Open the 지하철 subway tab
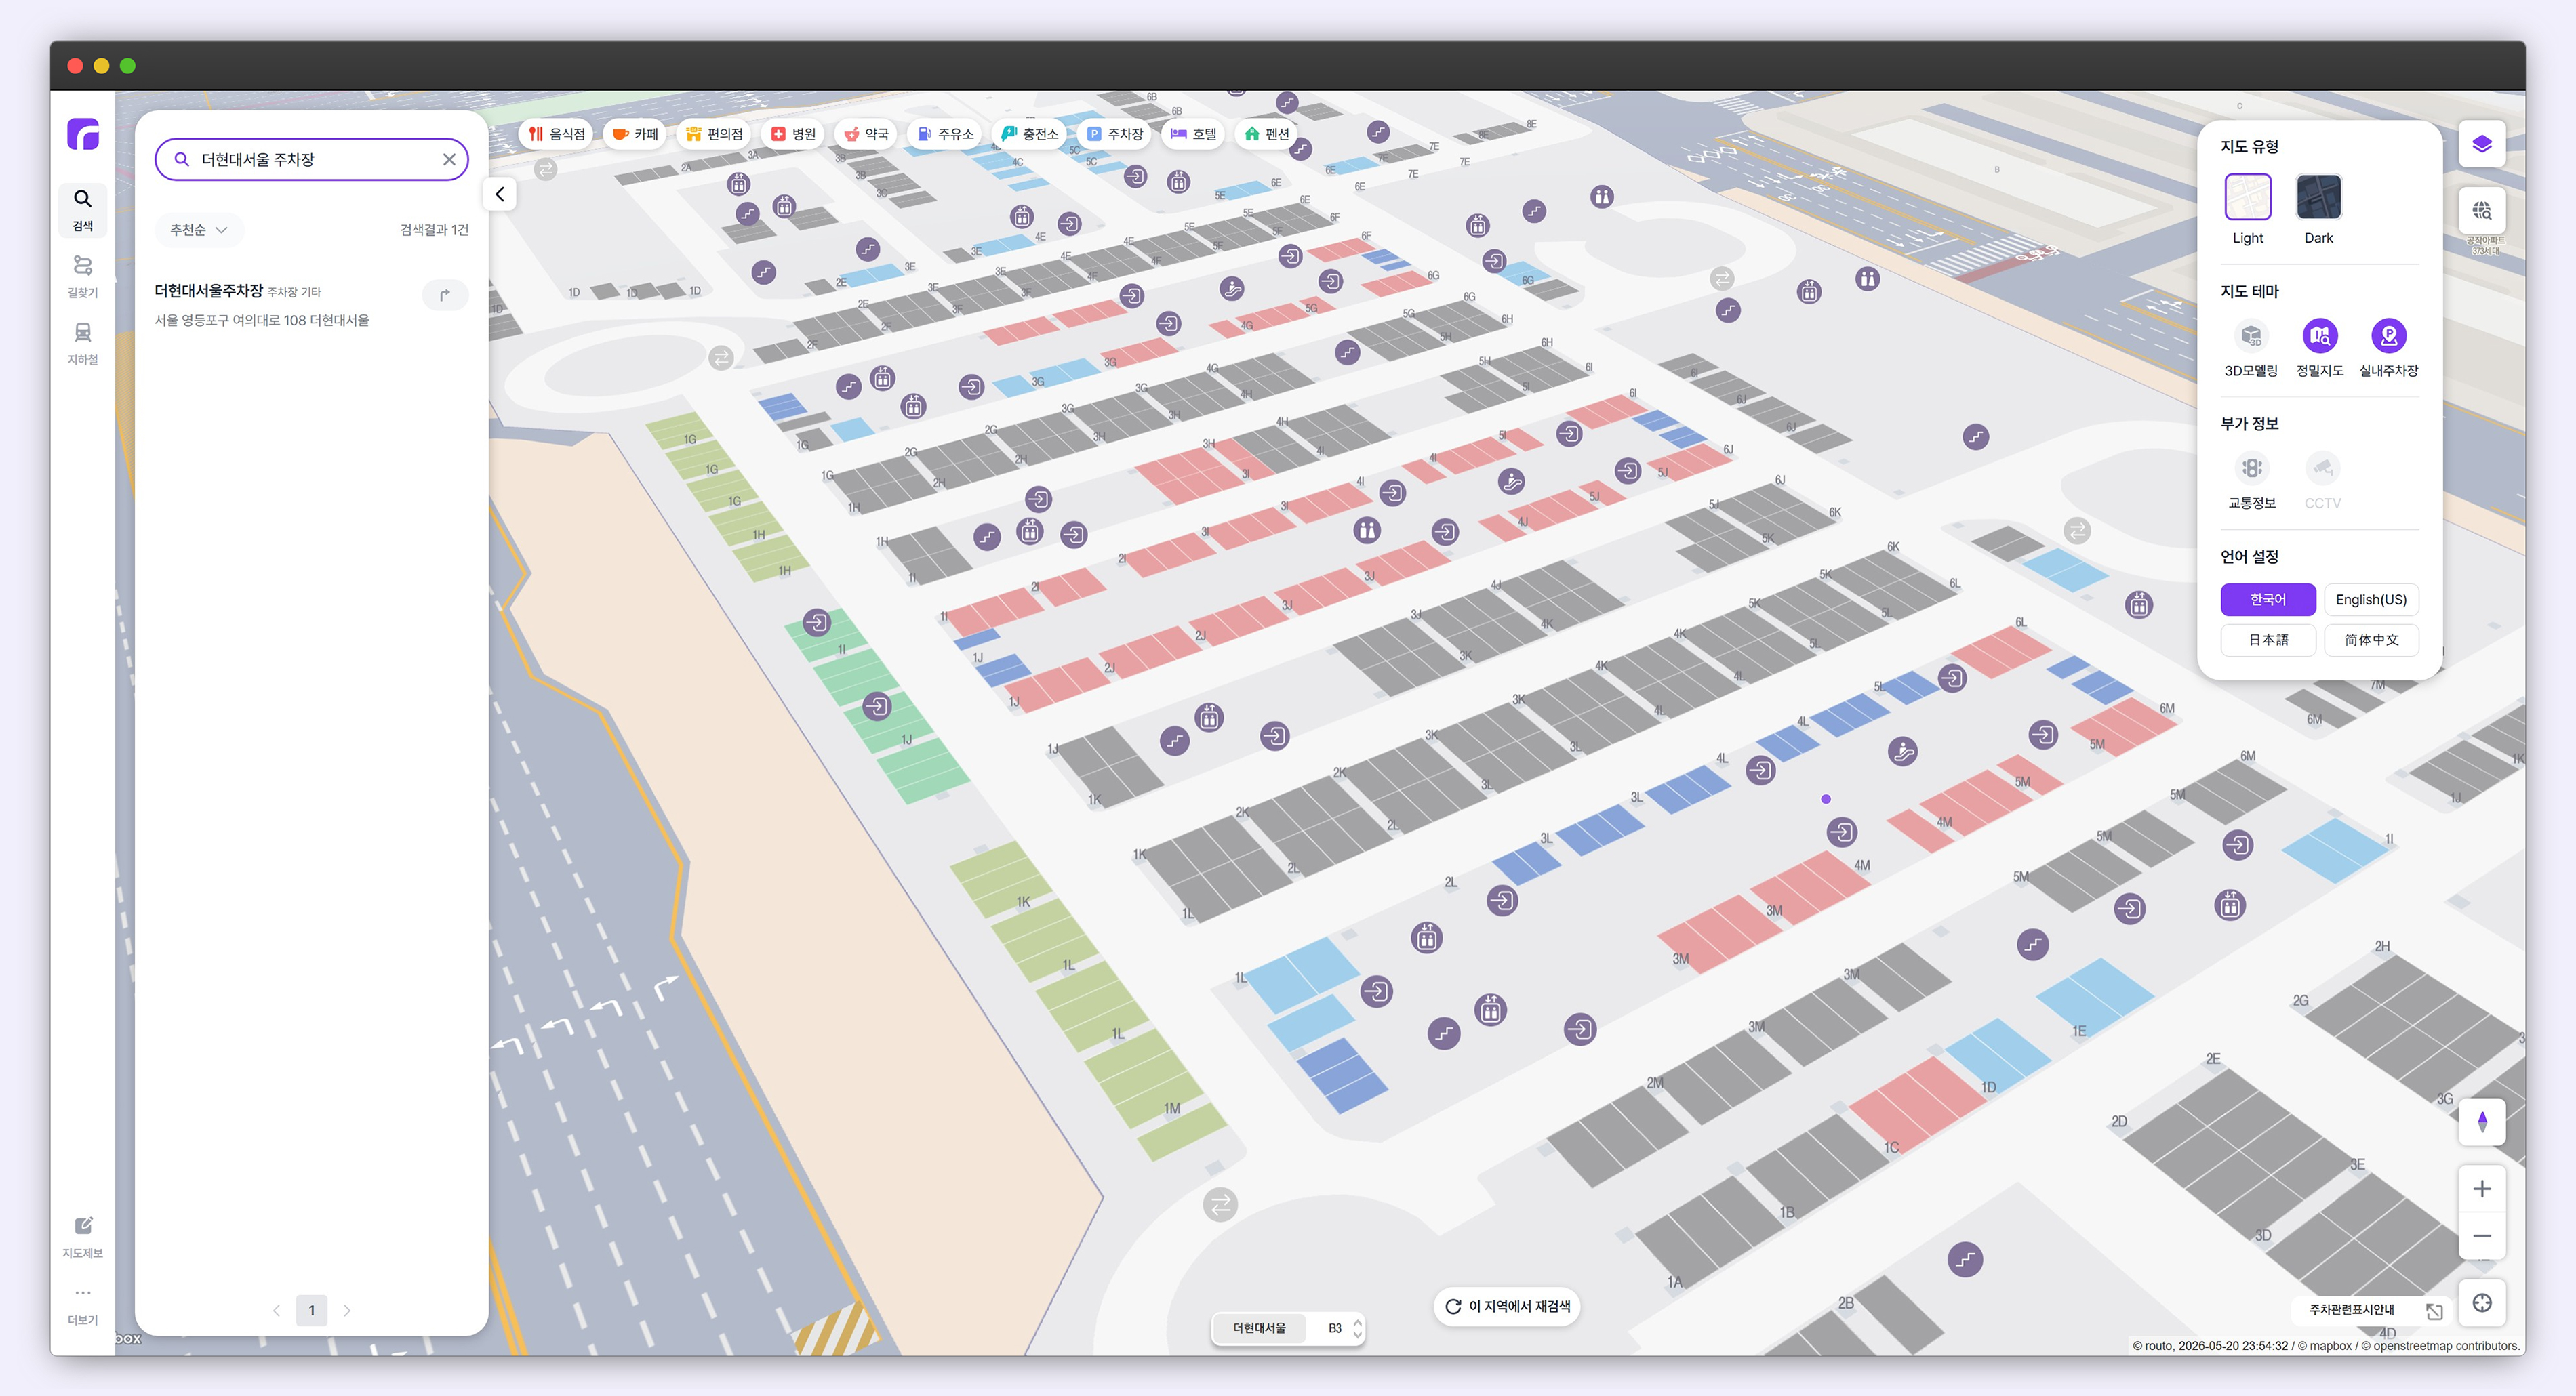 (83, 343)
